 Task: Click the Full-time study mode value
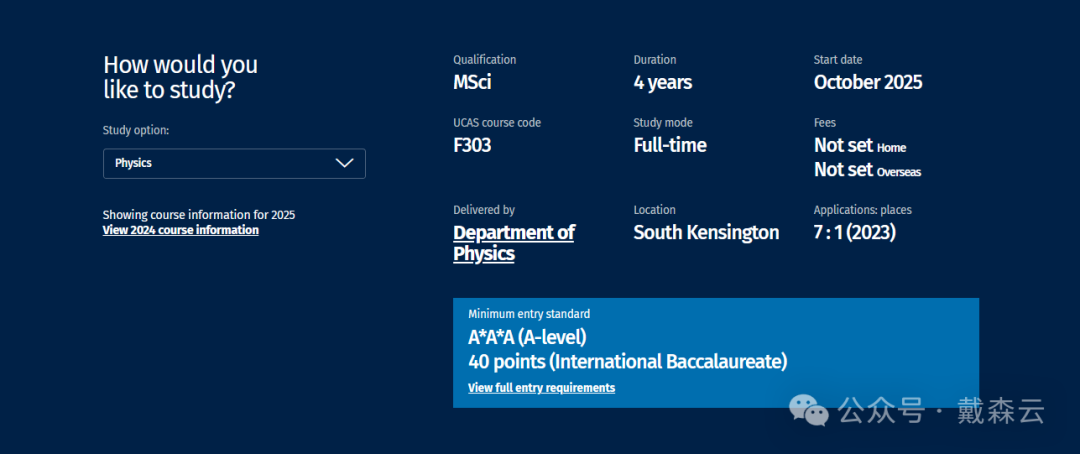coord(670,145)
